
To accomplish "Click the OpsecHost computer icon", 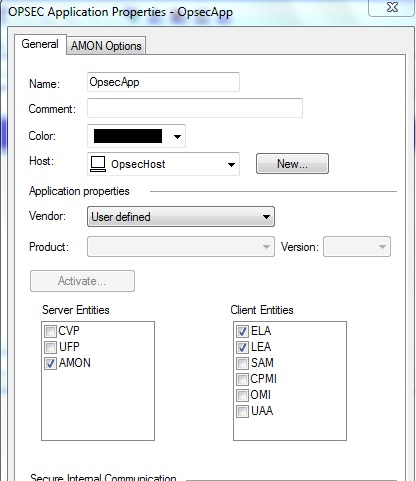I will click(x=98, y=164).
